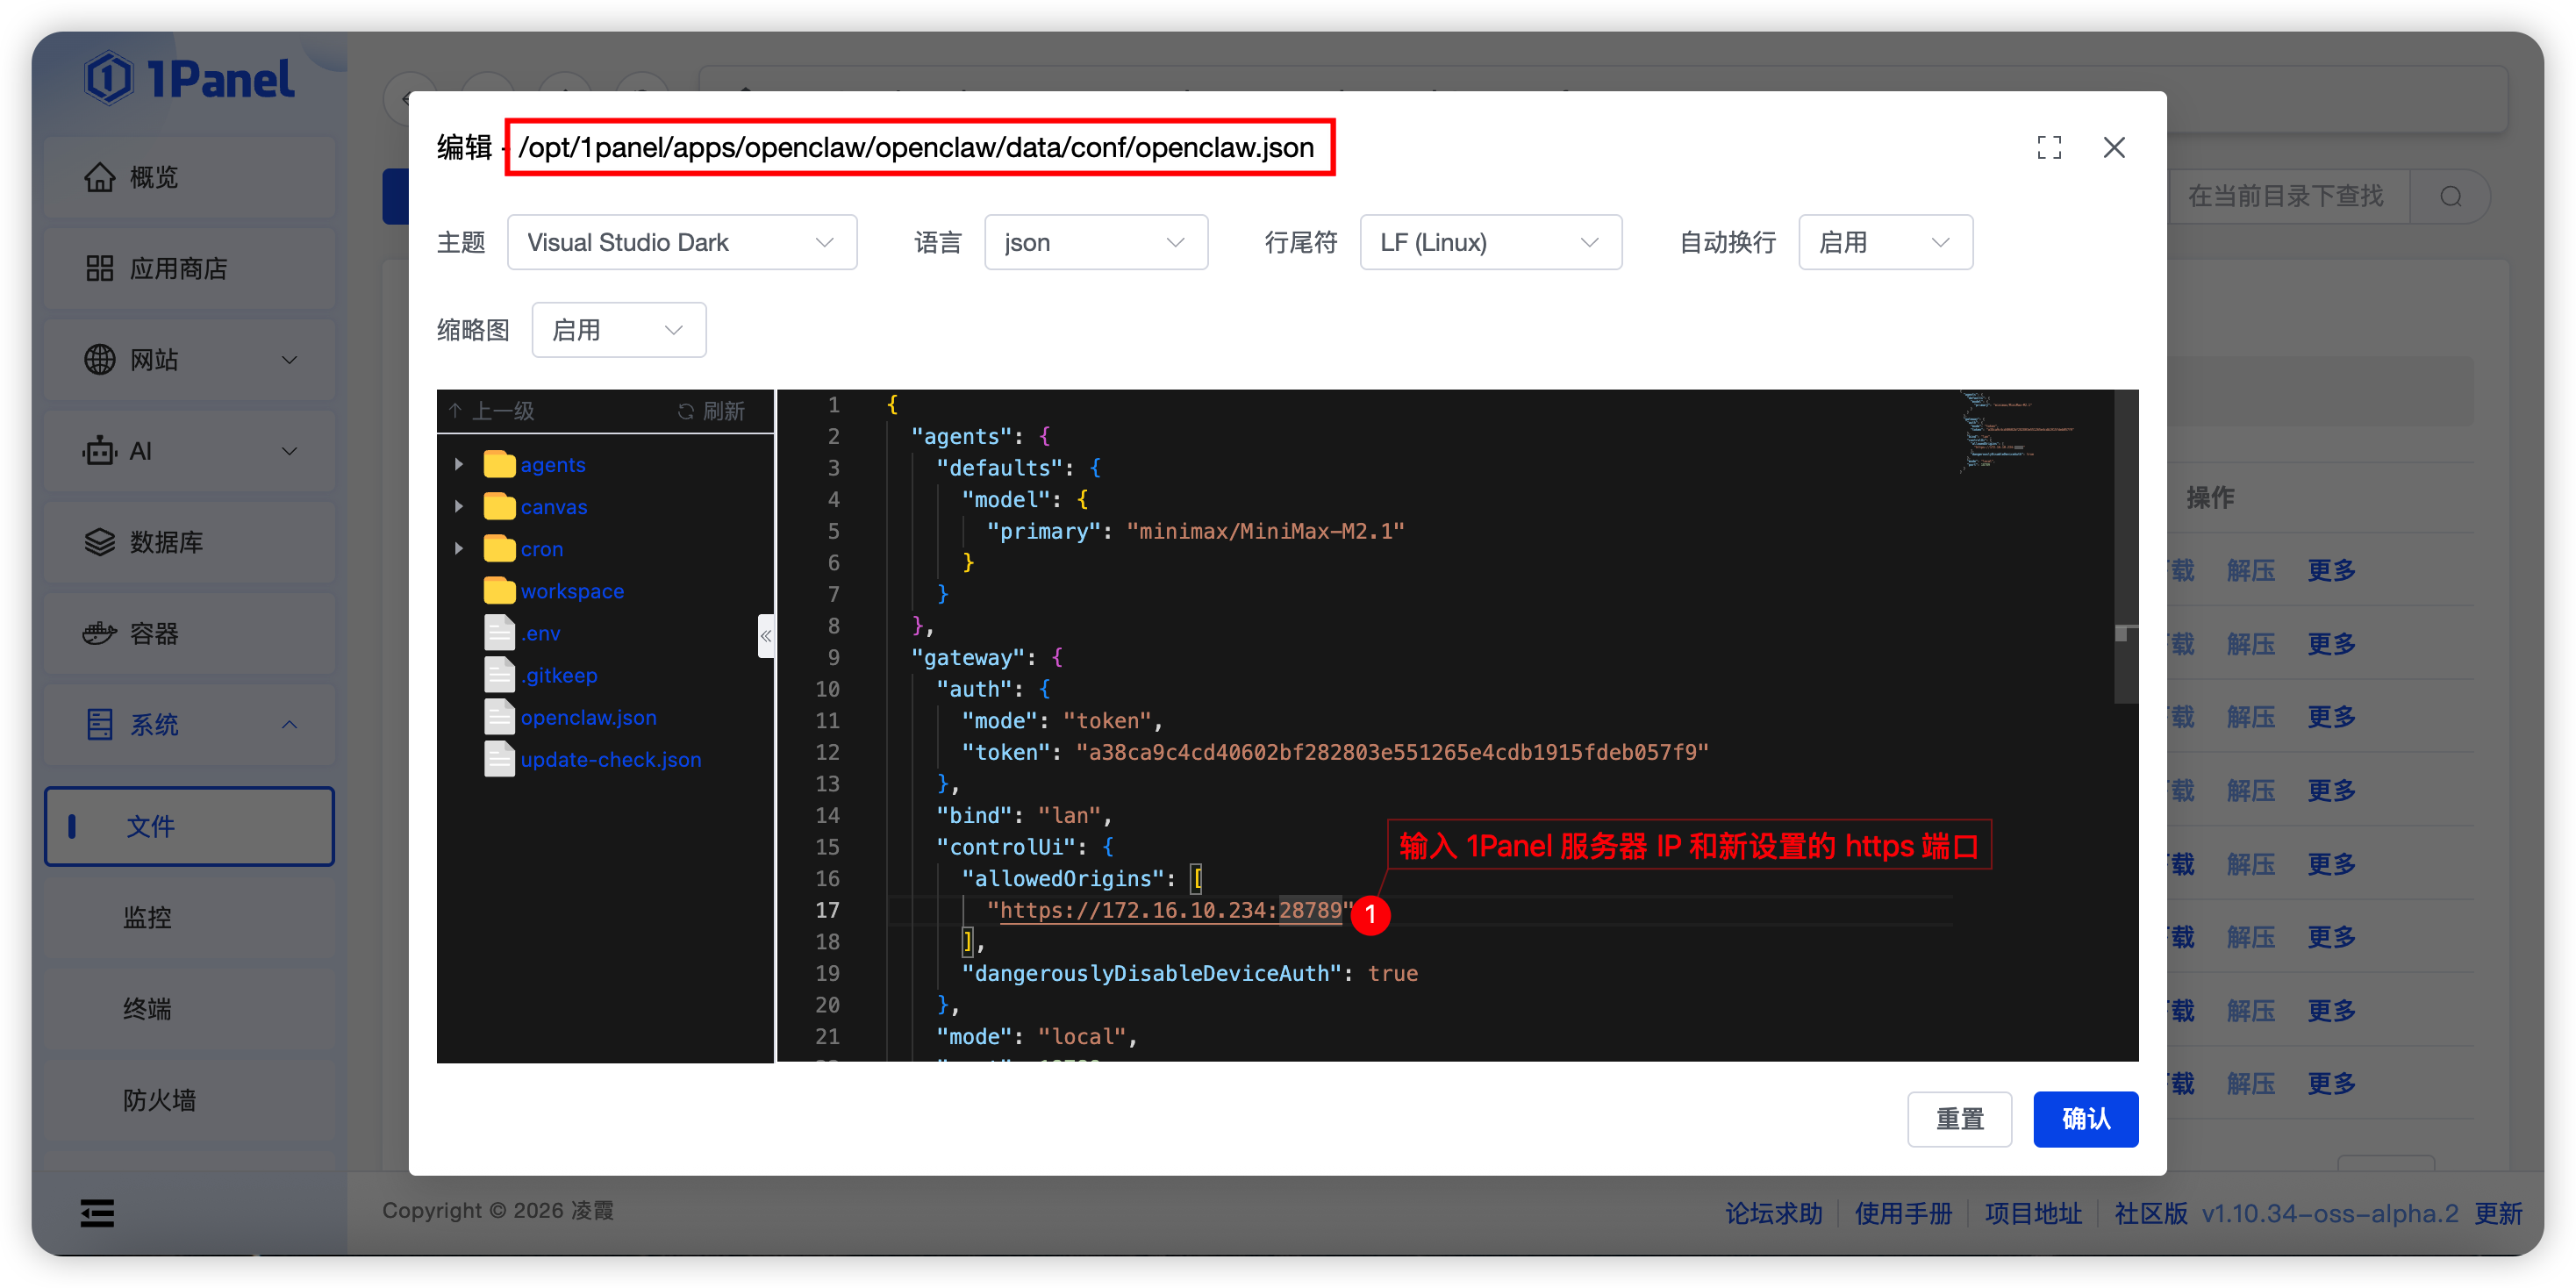2576x1288 pixels.
Task: Click the search magnifier icon in directory search
Action: [x=2450, y=196]
